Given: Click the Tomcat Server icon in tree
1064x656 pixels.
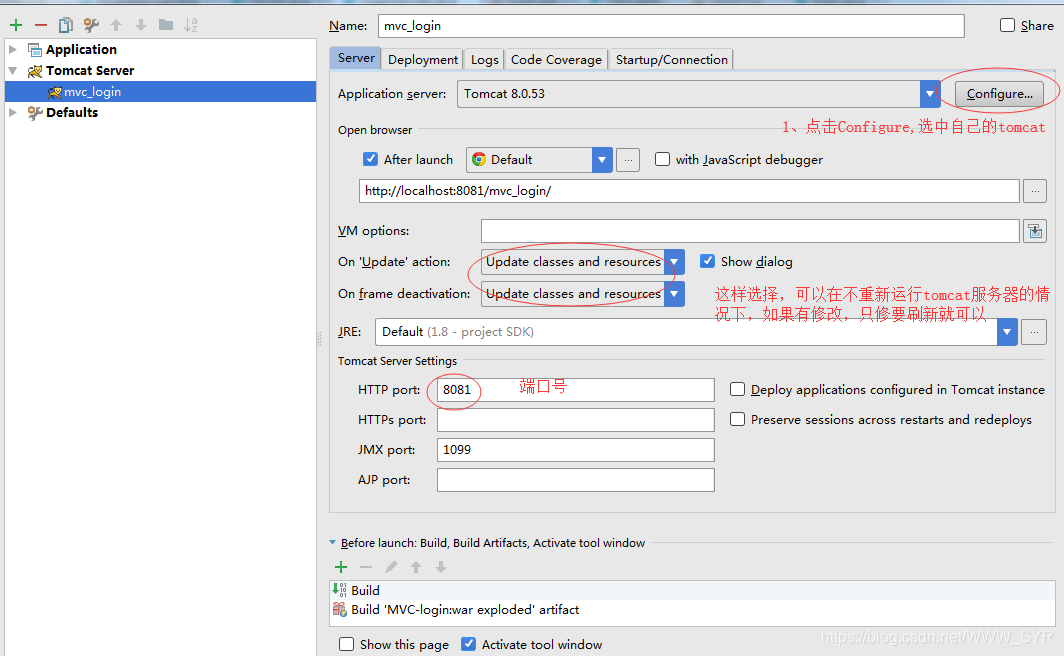Looking at the screenshot, I should (x=35, y=71).
